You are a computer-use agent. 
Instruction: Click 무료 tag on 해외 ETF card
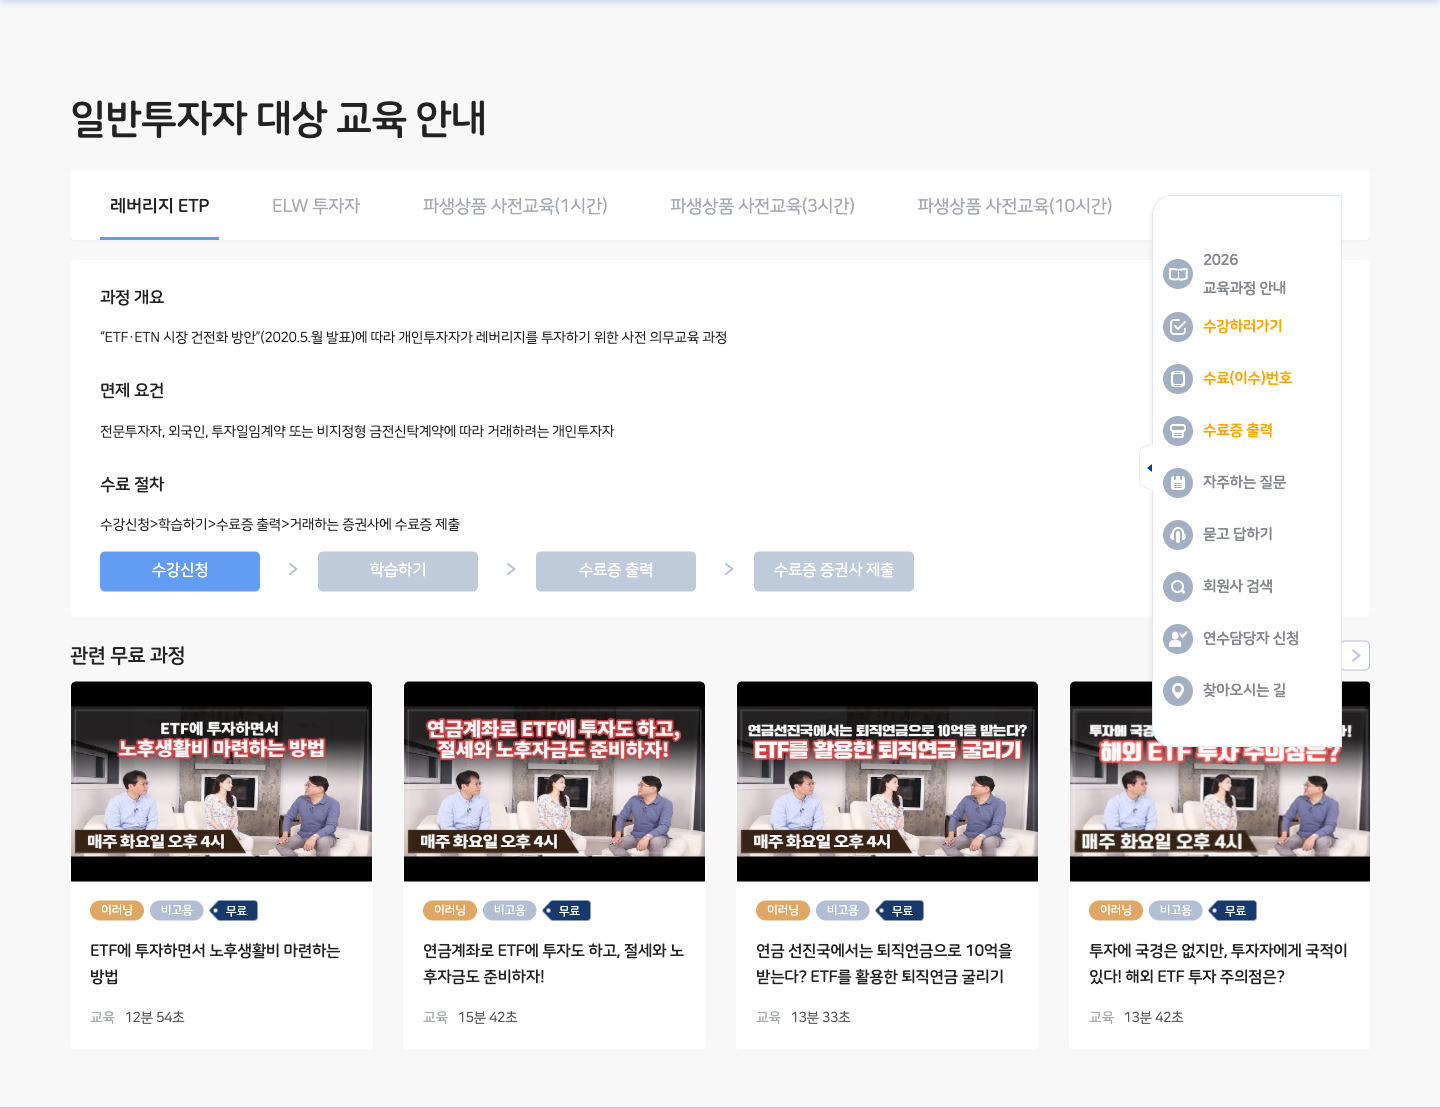(1233, 910)
